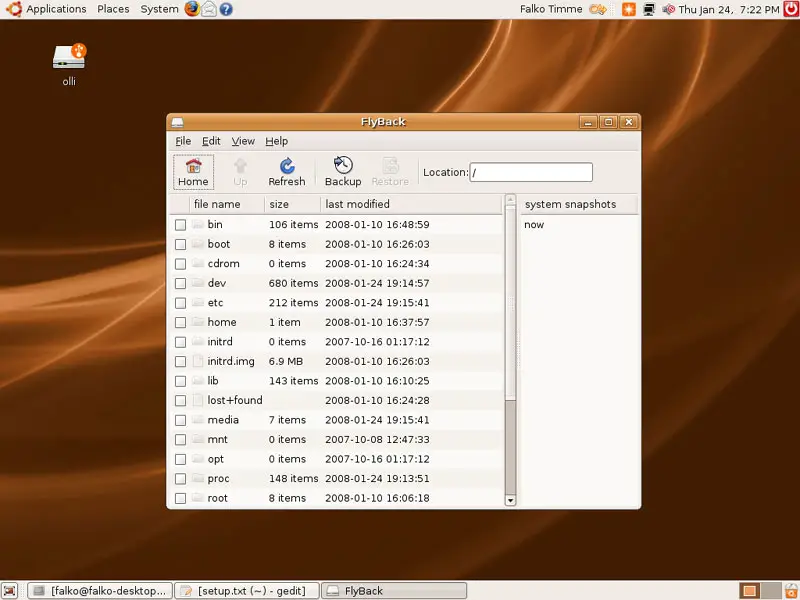Click the clock showing Thu Jan 24
800x600 pixels.
[729, 9]
